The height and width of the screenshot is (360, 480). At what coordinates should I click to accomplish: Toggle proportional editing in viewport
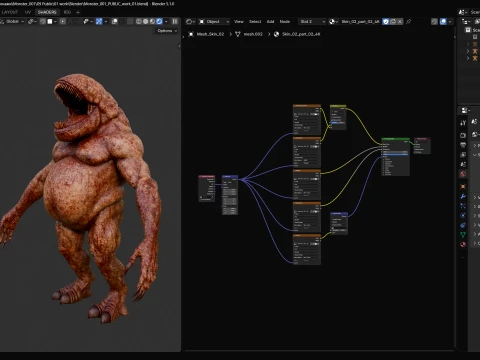point(63,22)
